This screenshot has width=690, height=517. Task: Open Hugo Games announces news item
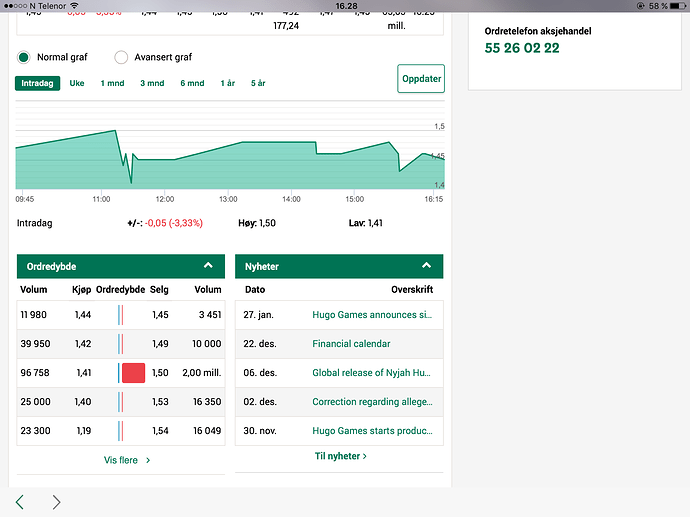(372, 315)
